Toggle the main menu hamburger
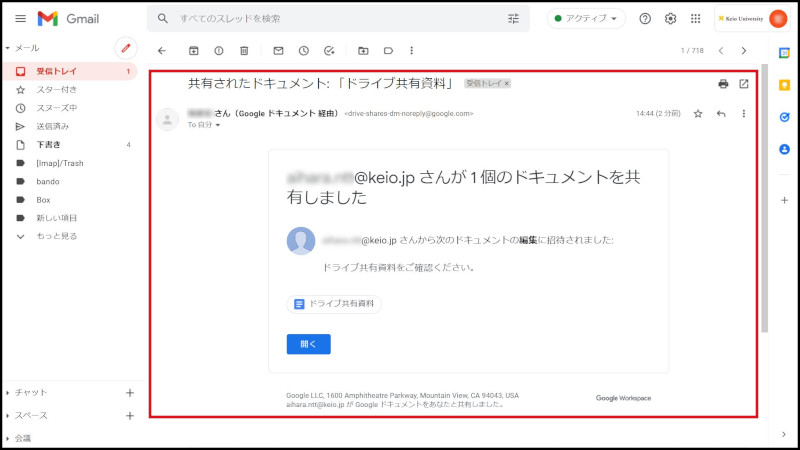This screenshot has width=800, height=450. click(x=20, y=18)
